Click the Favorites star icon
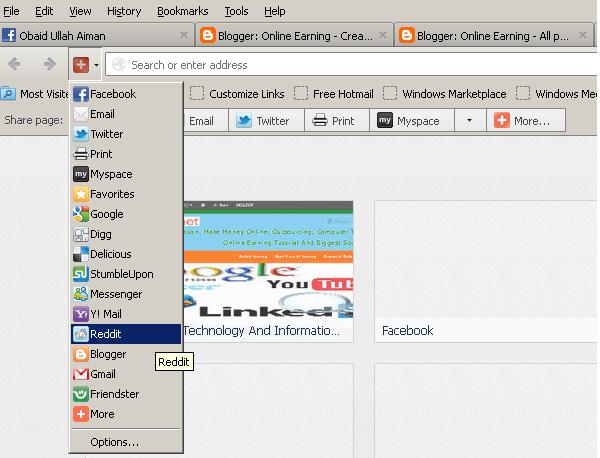Viewport: 600px width, 458px height. click(x=81, y=194)
